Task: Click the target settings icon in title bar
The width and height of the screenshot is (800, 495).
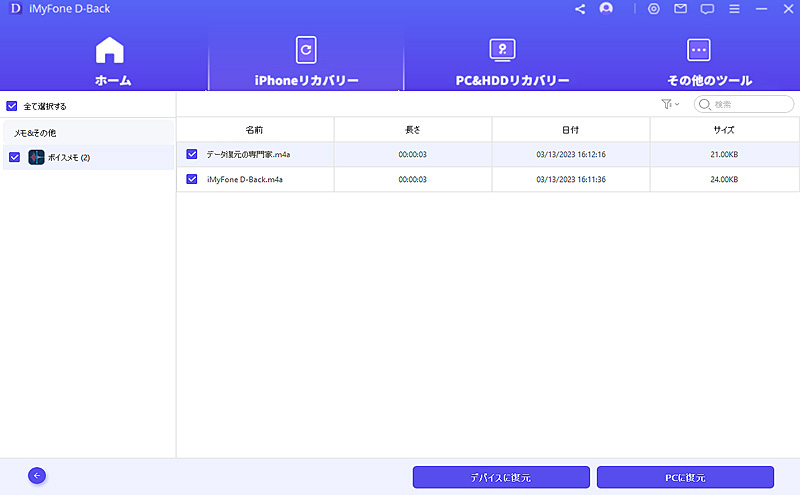Action: [x=654, y=9]
